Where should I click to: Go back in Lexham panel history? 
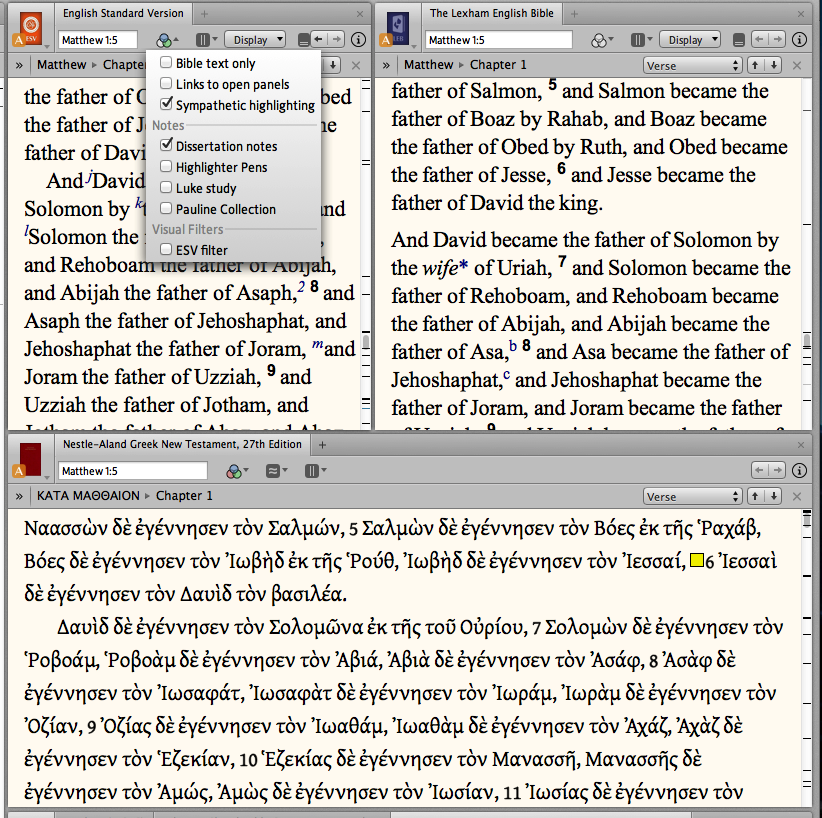click(x=760, y=39)
